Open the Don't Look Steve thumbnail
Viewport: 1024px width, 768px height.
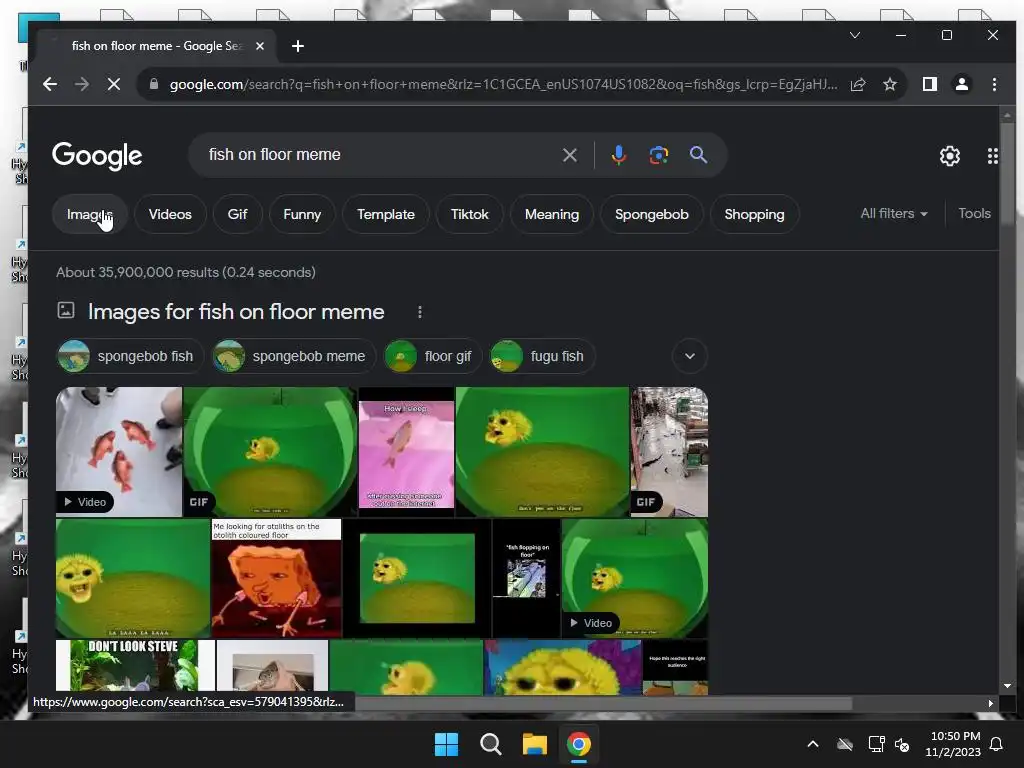pos(135,666)
